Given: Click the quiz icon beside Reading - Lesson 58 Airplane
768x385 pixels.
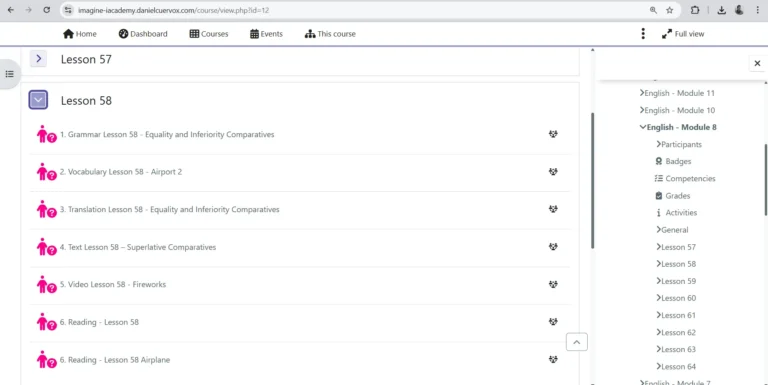Looking at the screenshot, I should (47, 360).
